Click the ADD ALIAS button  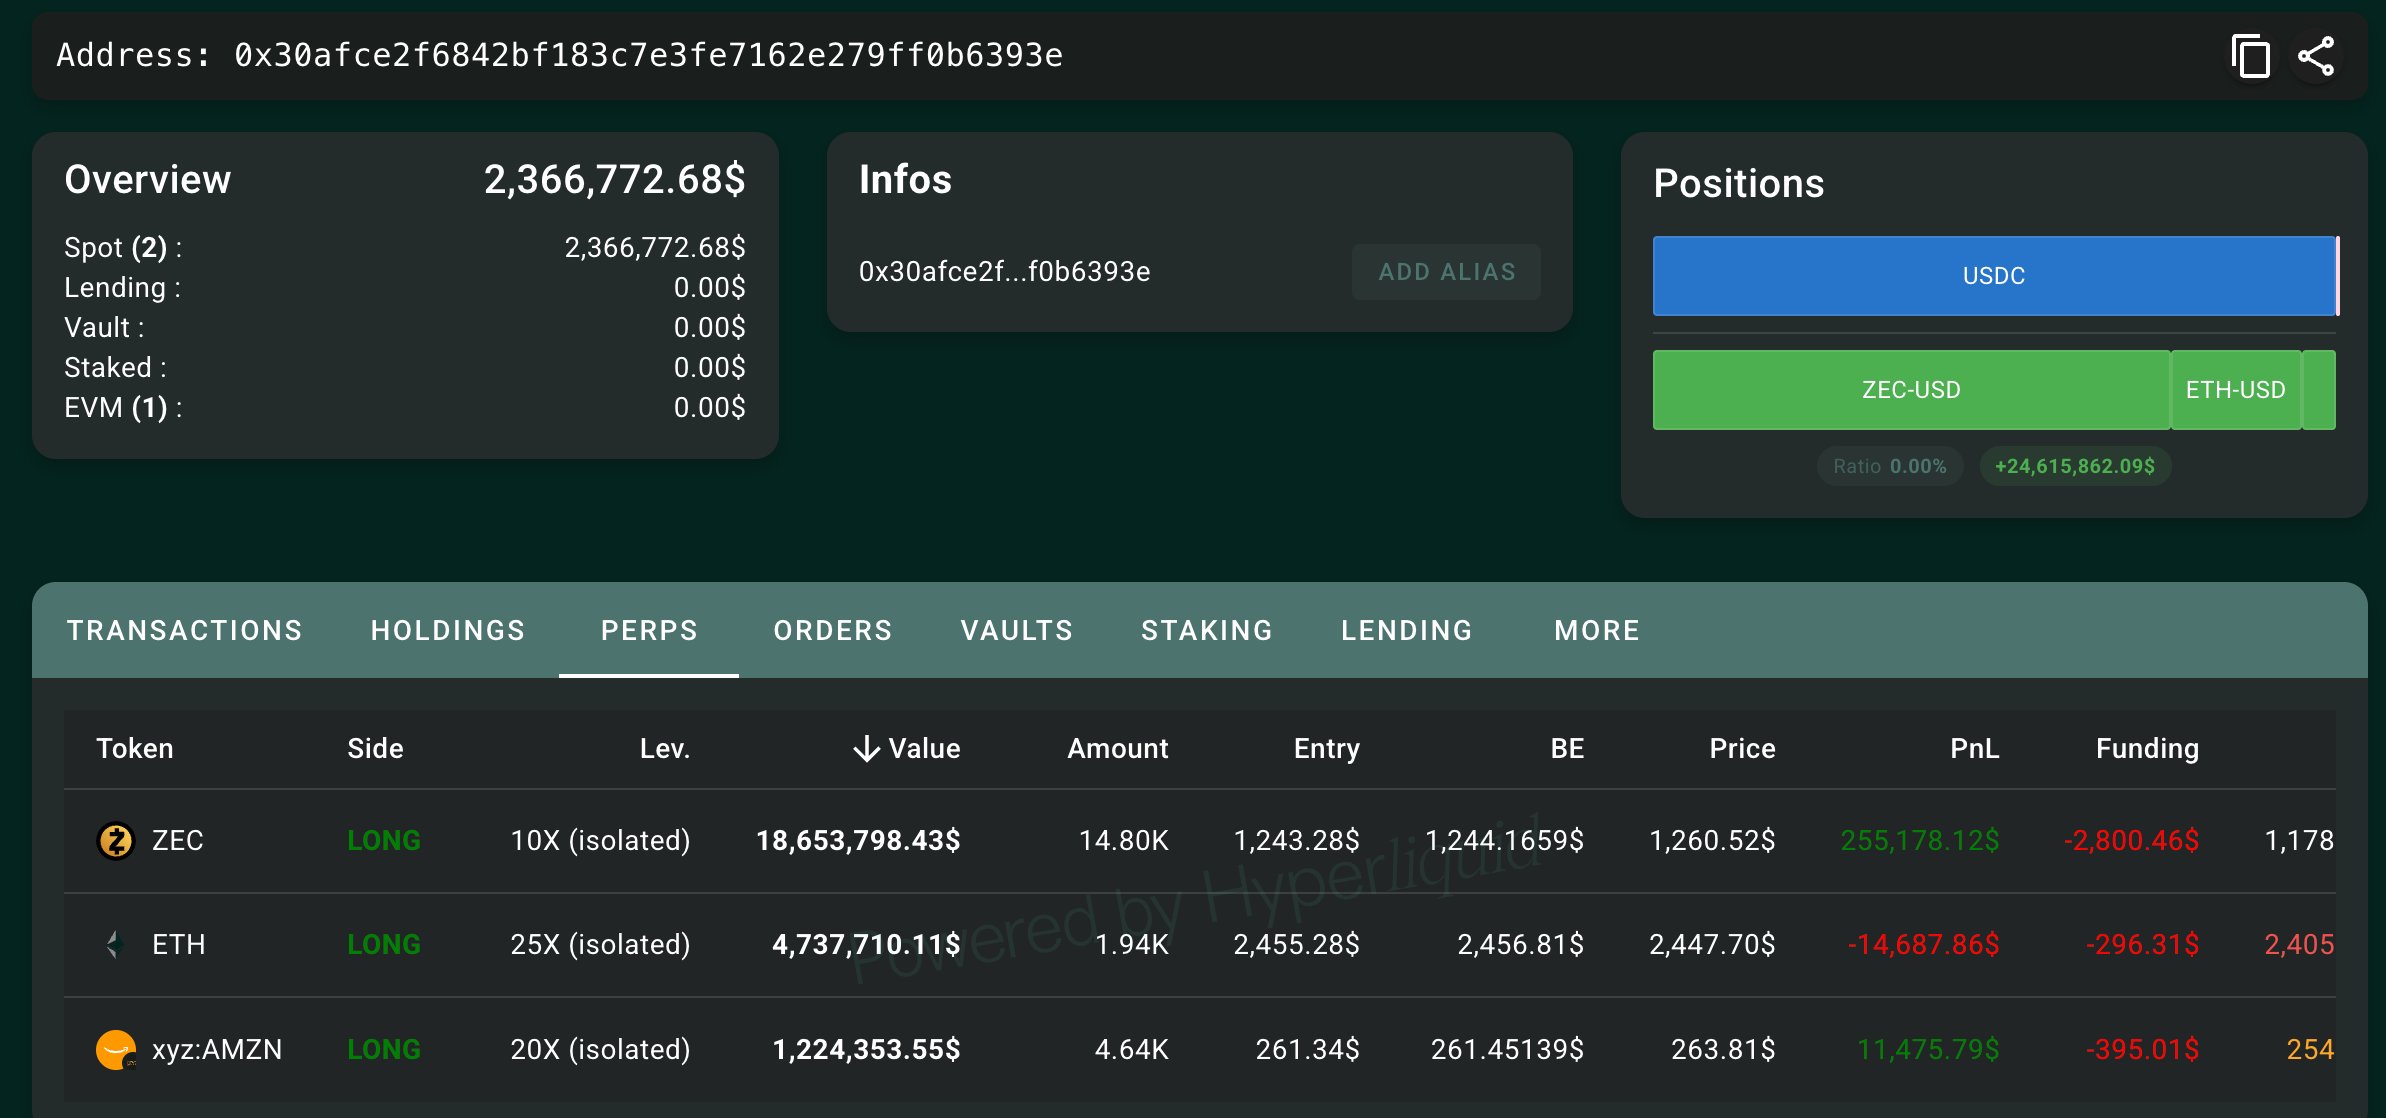1446,272
